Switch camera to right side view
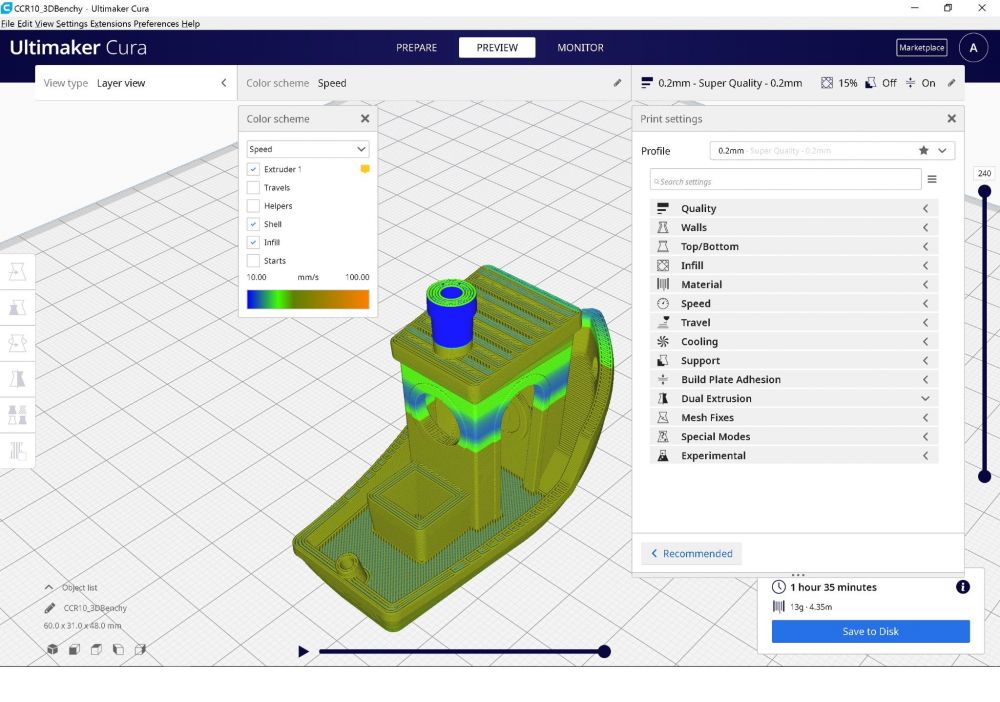Viewport: 1000px width, 702px height. click(x=140, y=649)
